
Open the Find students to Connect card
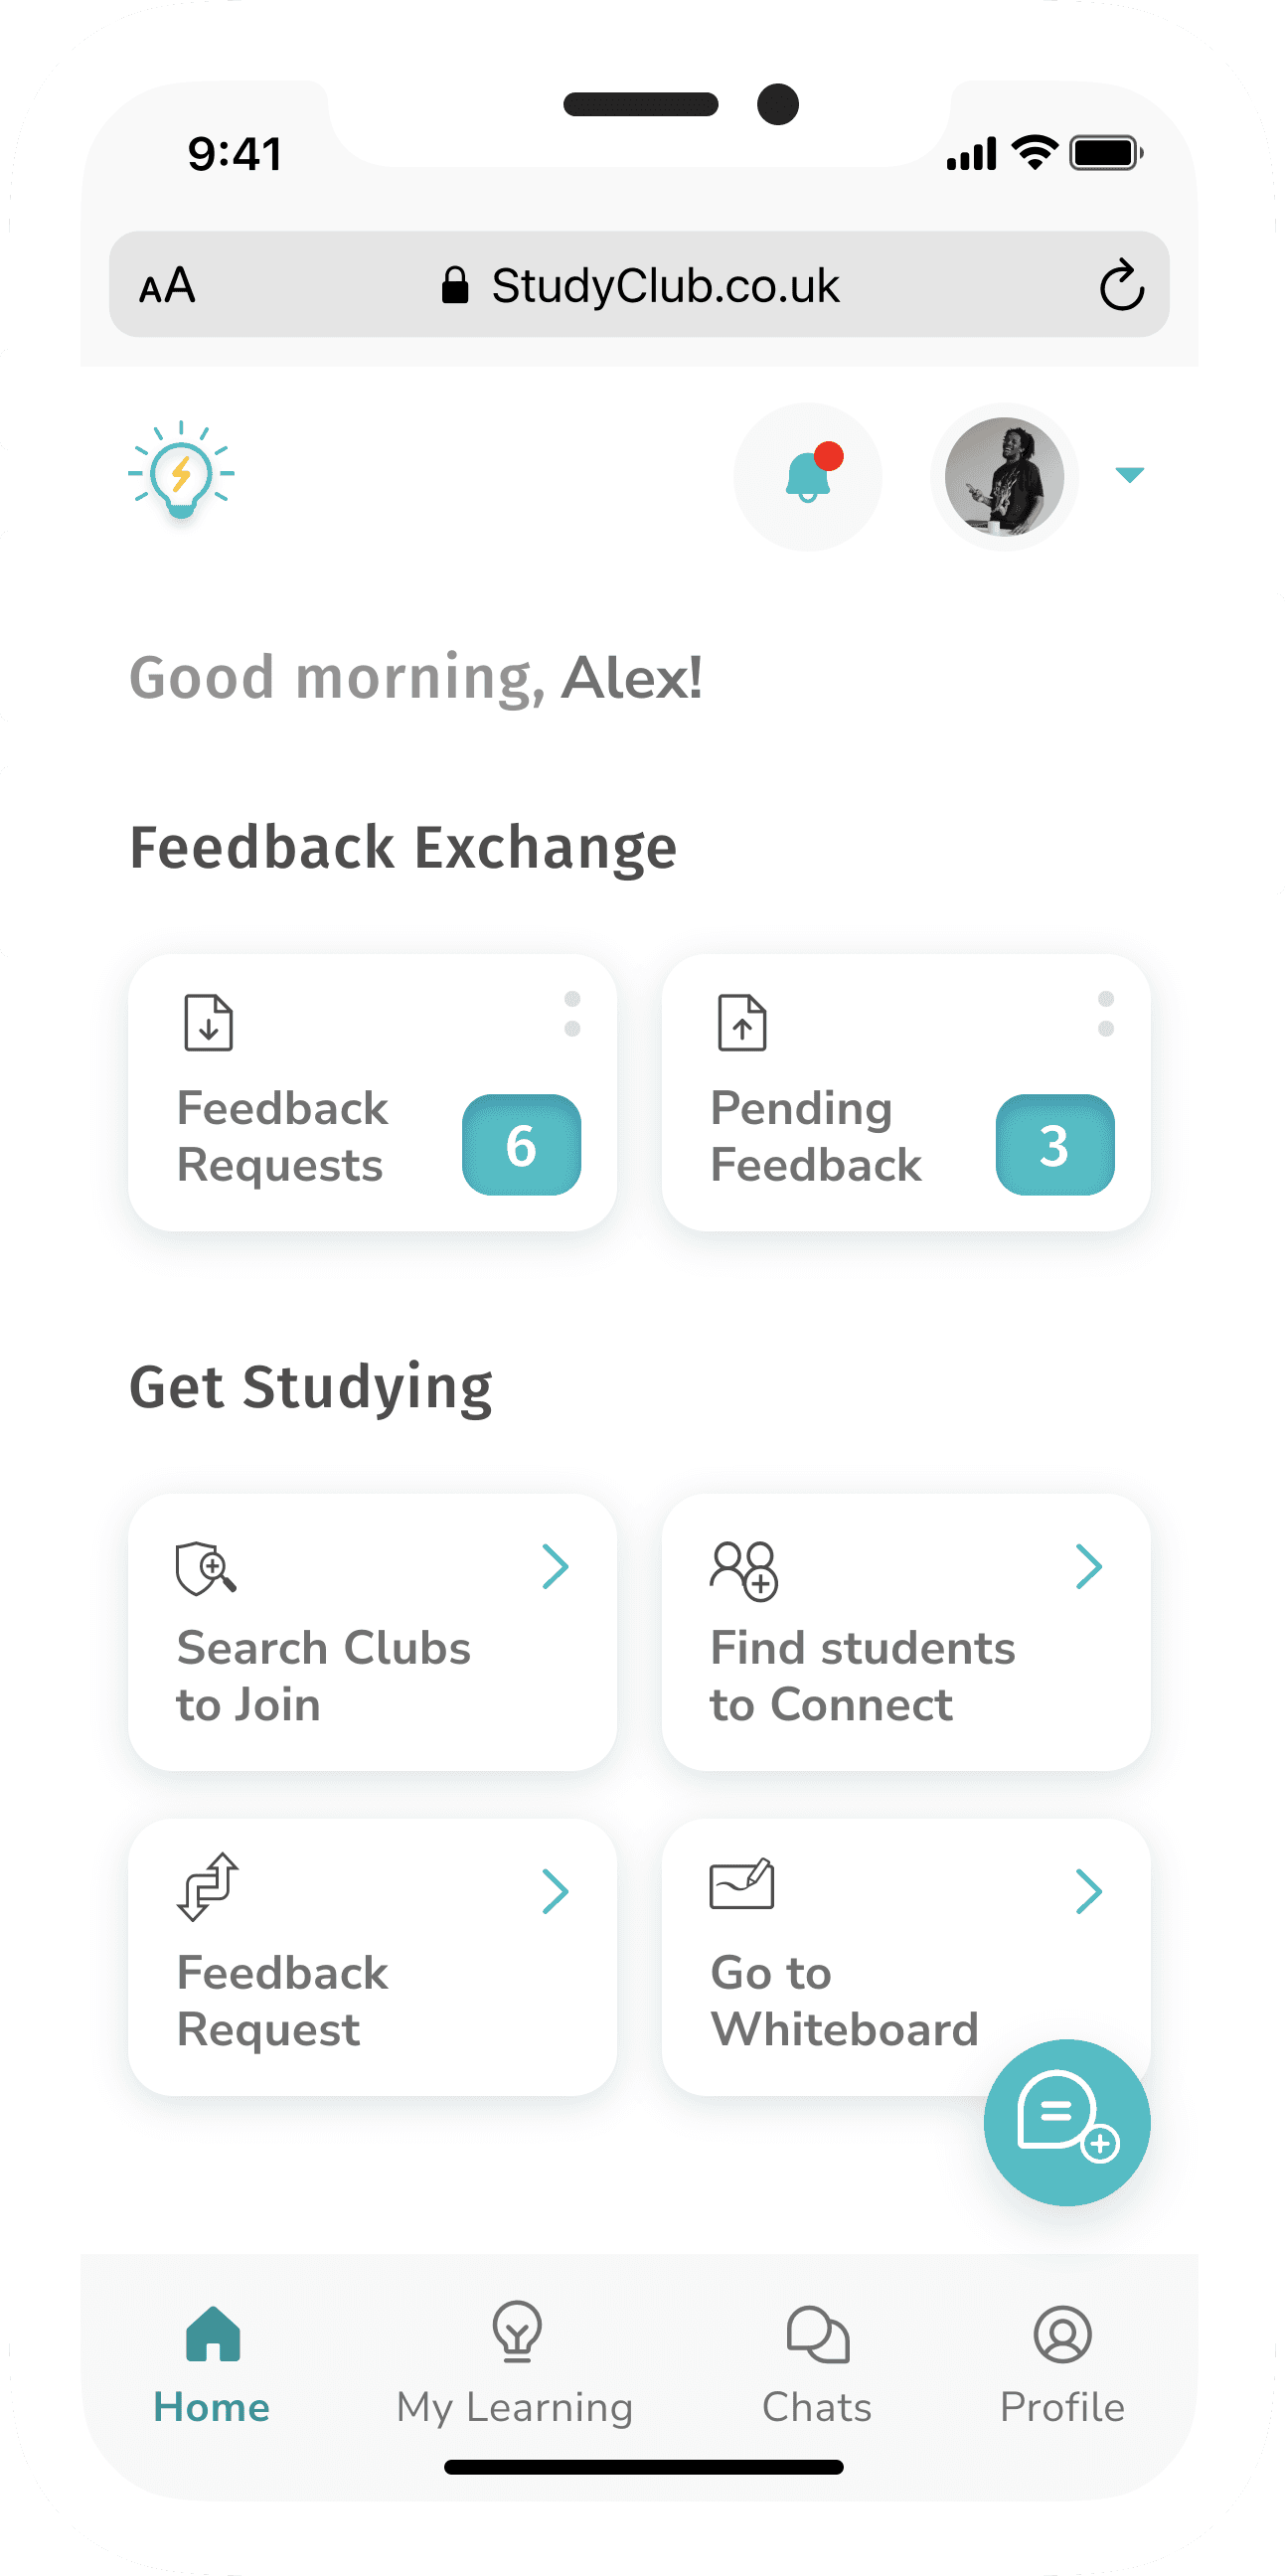click(x=906, y=1632)
